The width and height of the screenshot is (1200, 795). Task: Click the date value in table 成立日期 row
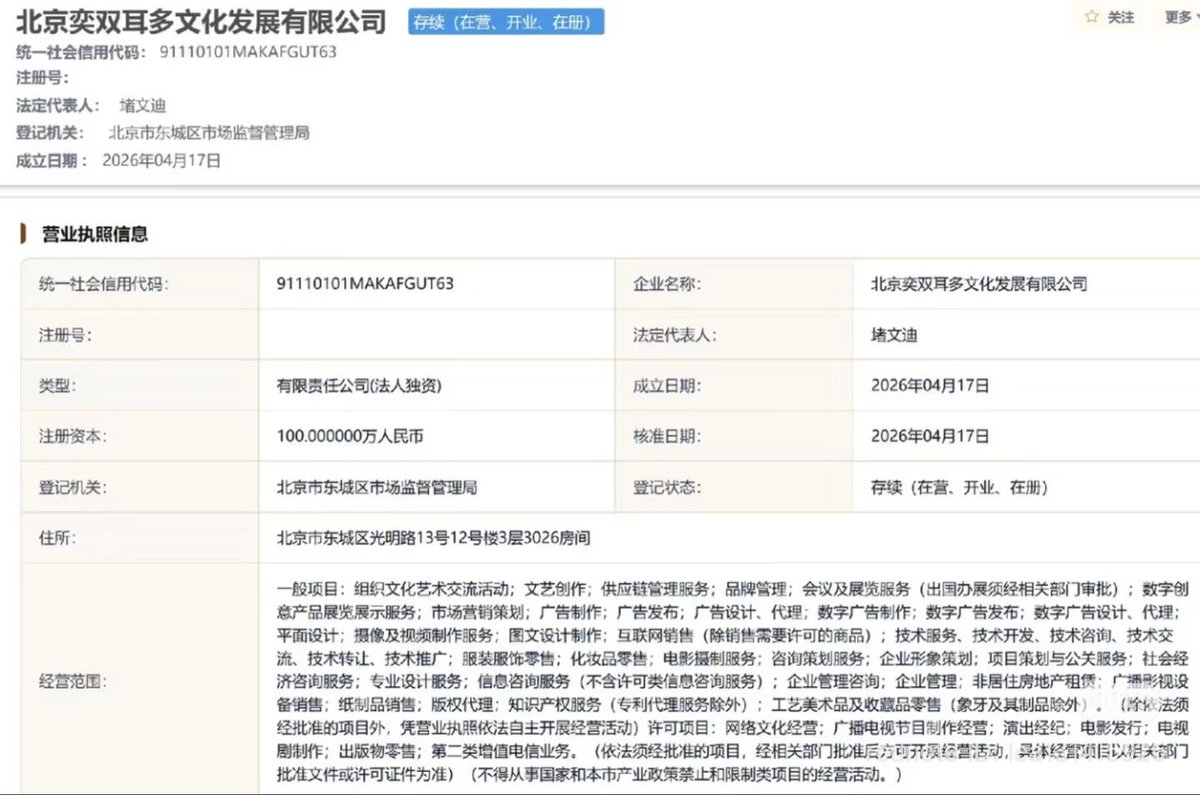(x=930, y=386)
